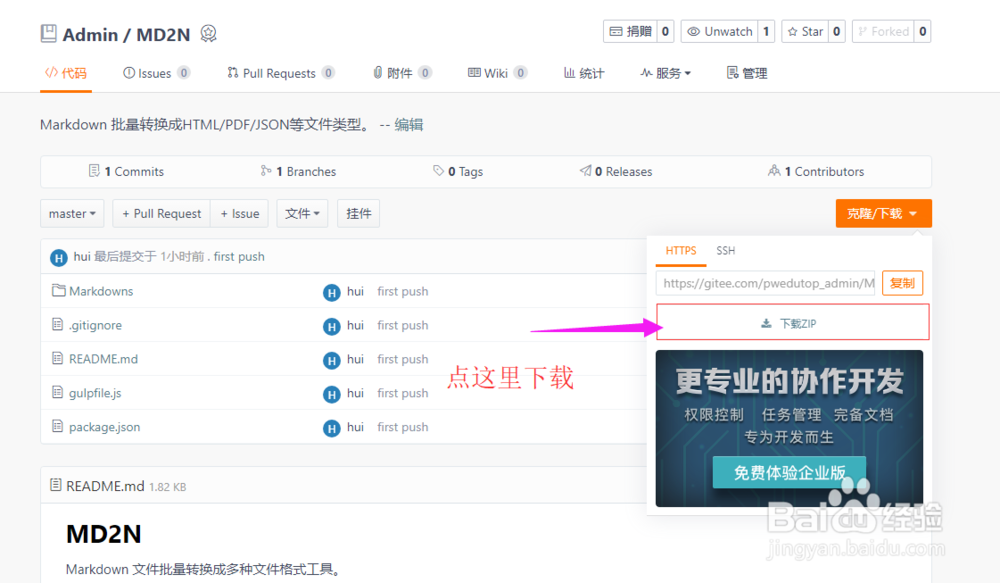Open the 管理 management tab
1000x583 pixels.
point(747,73)
